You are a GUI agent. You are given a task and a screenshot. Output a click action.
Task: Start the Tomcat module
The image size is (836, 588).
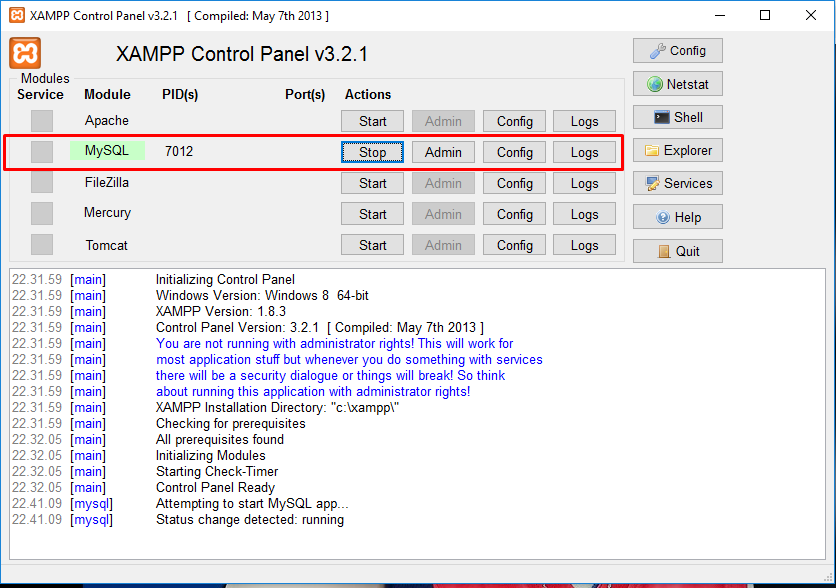372,245
